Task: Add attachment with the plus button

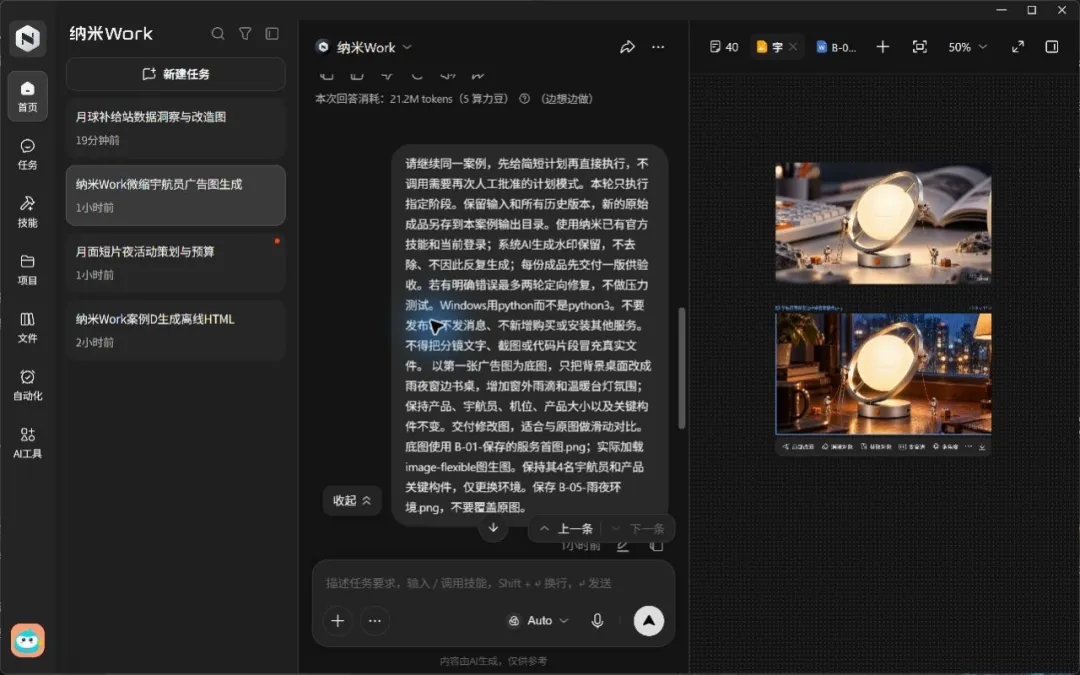Action: tap(338, 621)
